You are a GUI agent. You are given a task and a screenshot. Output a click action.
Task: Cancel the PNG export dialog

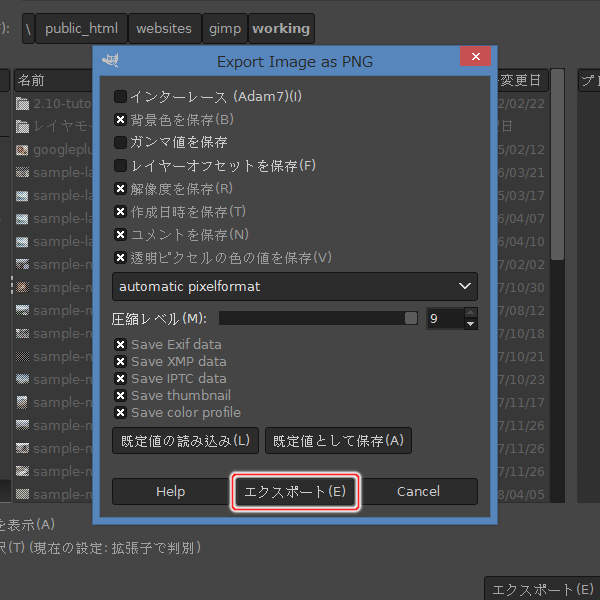click(419, 492)
